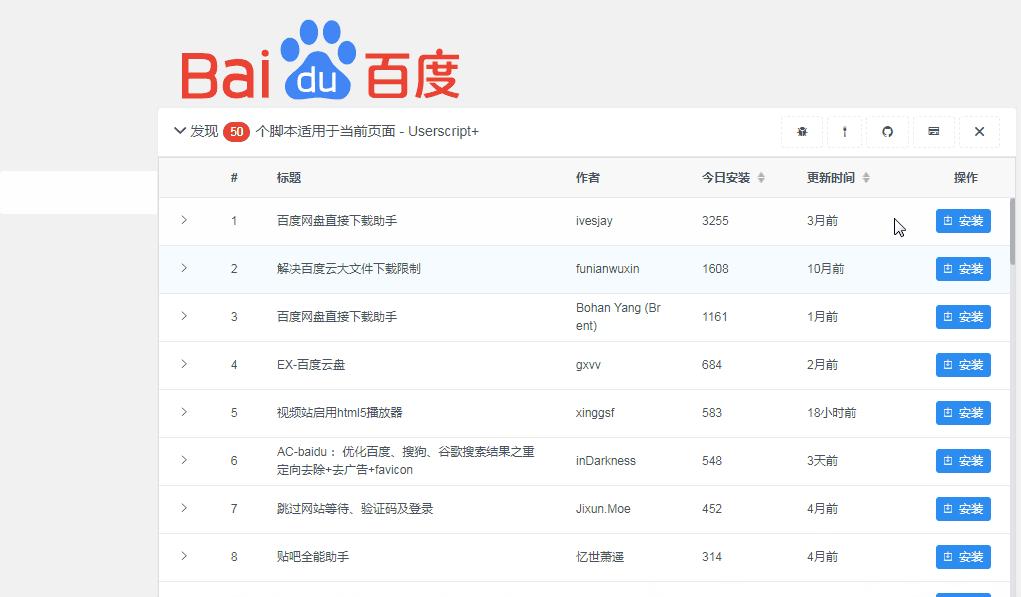Click install count 684
Screen dimensions: 1021x597
click(712, 365)
